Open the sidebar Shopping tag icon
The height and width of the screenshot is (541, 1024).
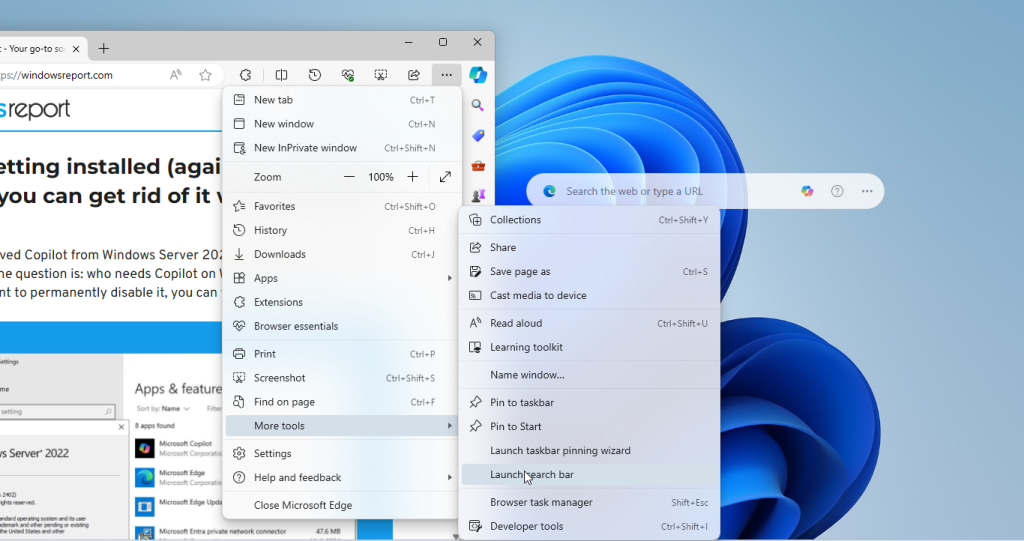coord(478,135)
